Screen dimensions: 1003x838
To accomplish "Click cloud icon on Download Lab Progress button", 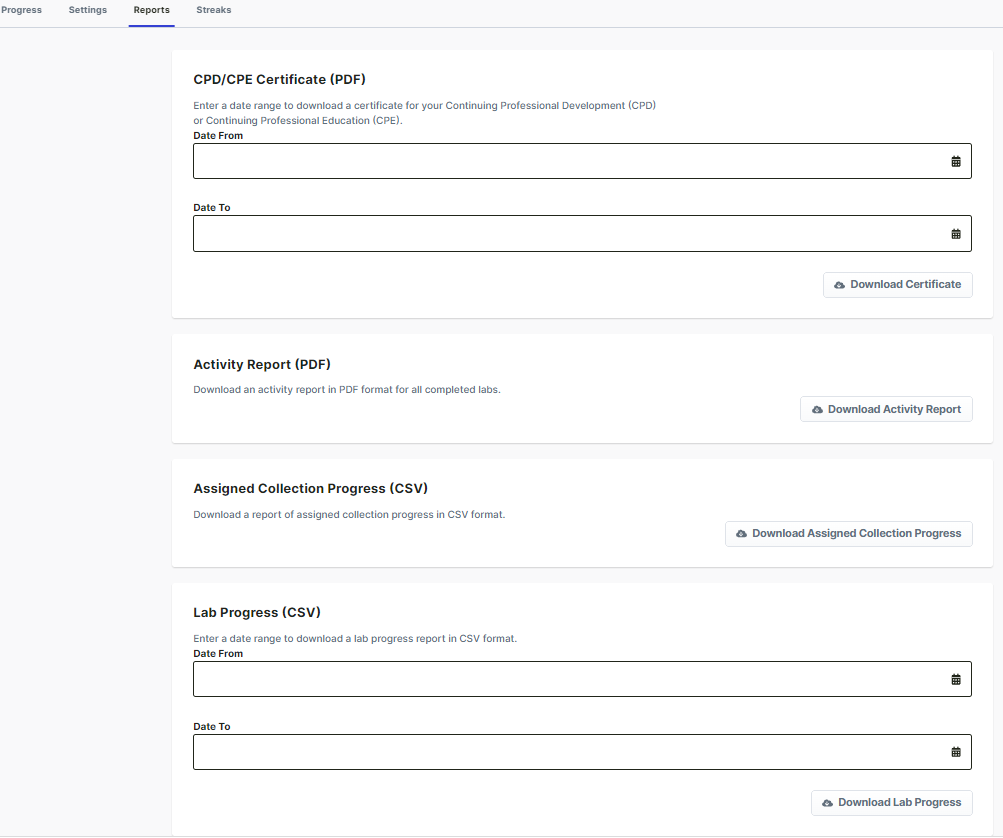I will 827,803.
